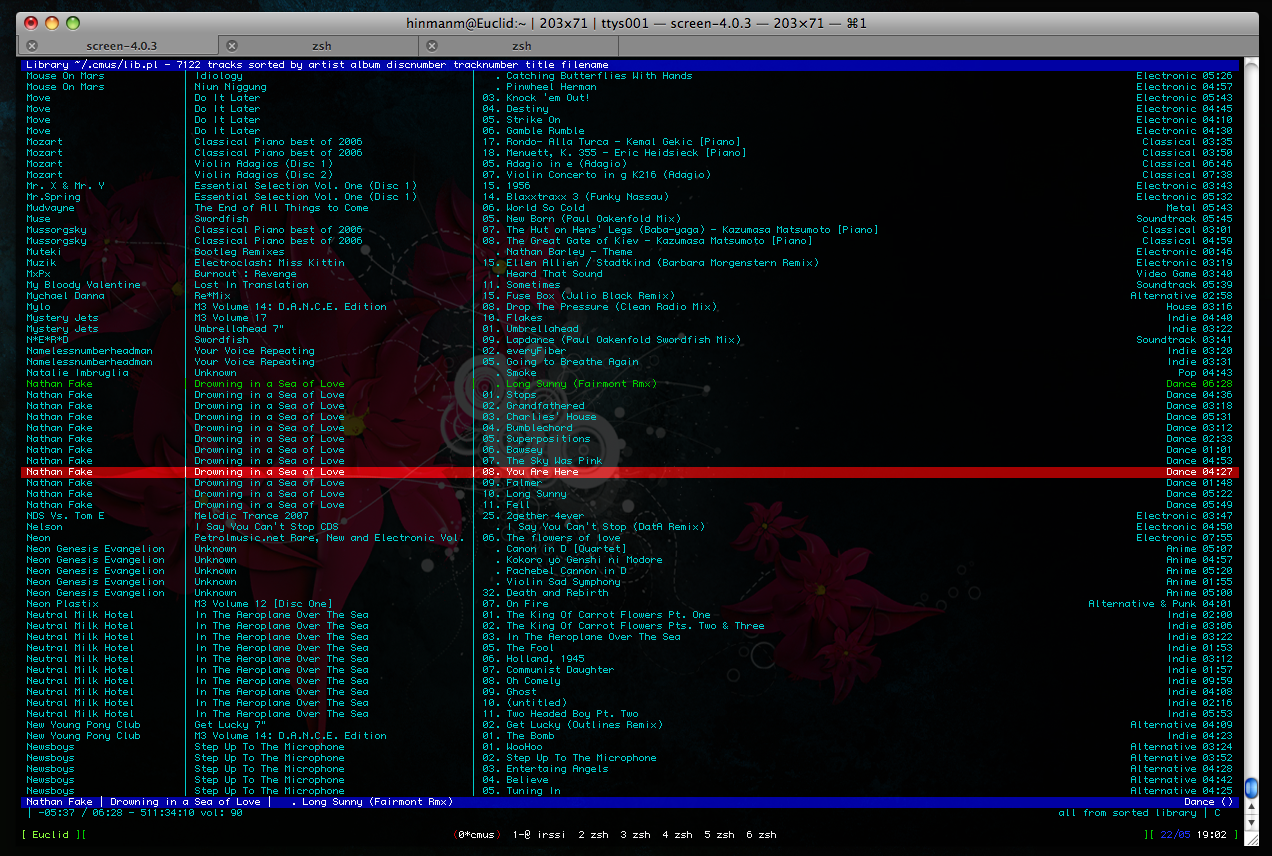Select On Fire by Neon Plastix
The height and width of the screenshot is (856, 1272).
527,604
